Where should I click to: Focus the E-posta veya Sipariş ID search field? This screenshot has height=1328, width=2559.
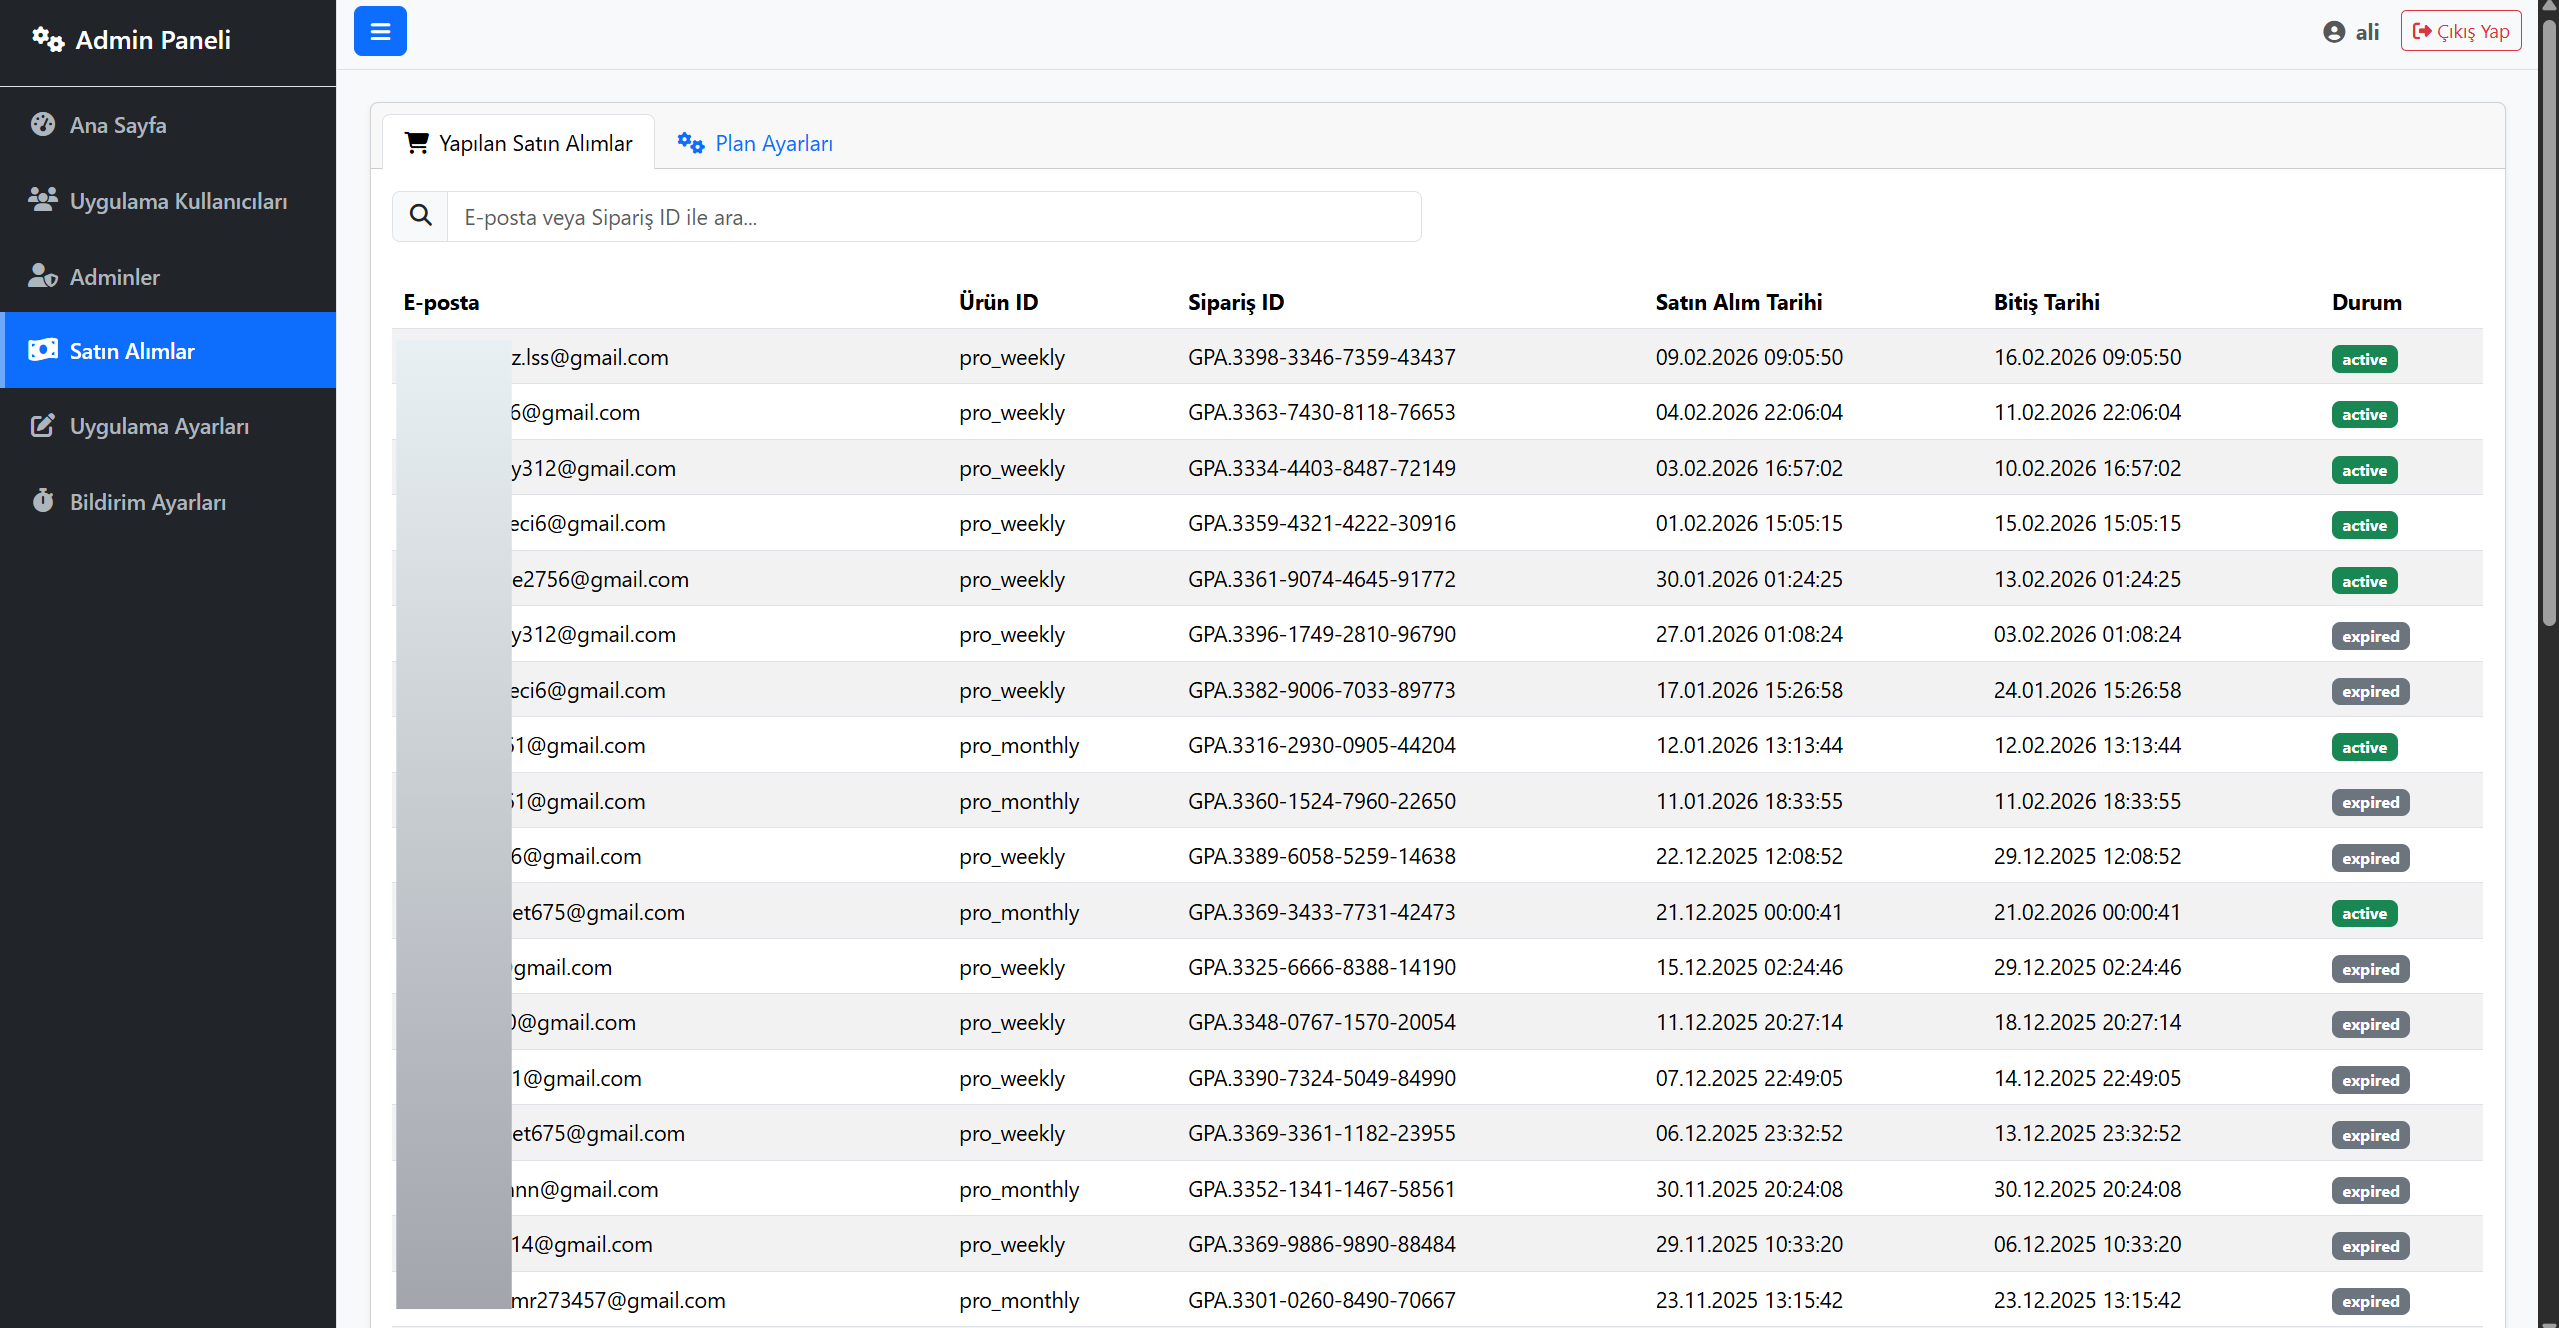(934, 217)
